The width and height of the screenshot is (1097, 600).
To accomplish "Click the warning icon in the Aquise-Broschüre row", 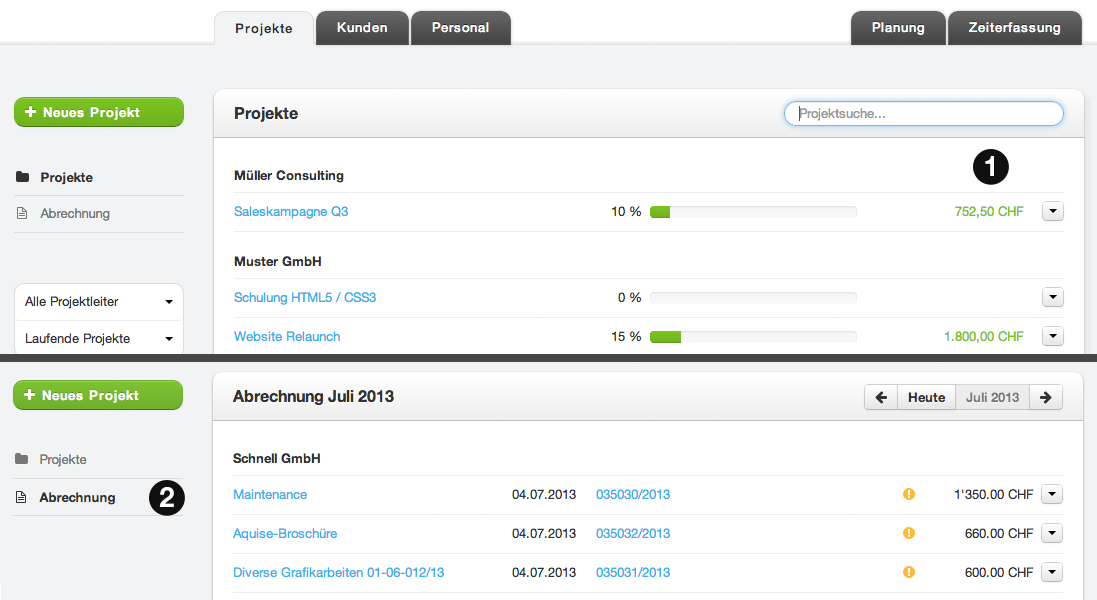I will (909, 534).
